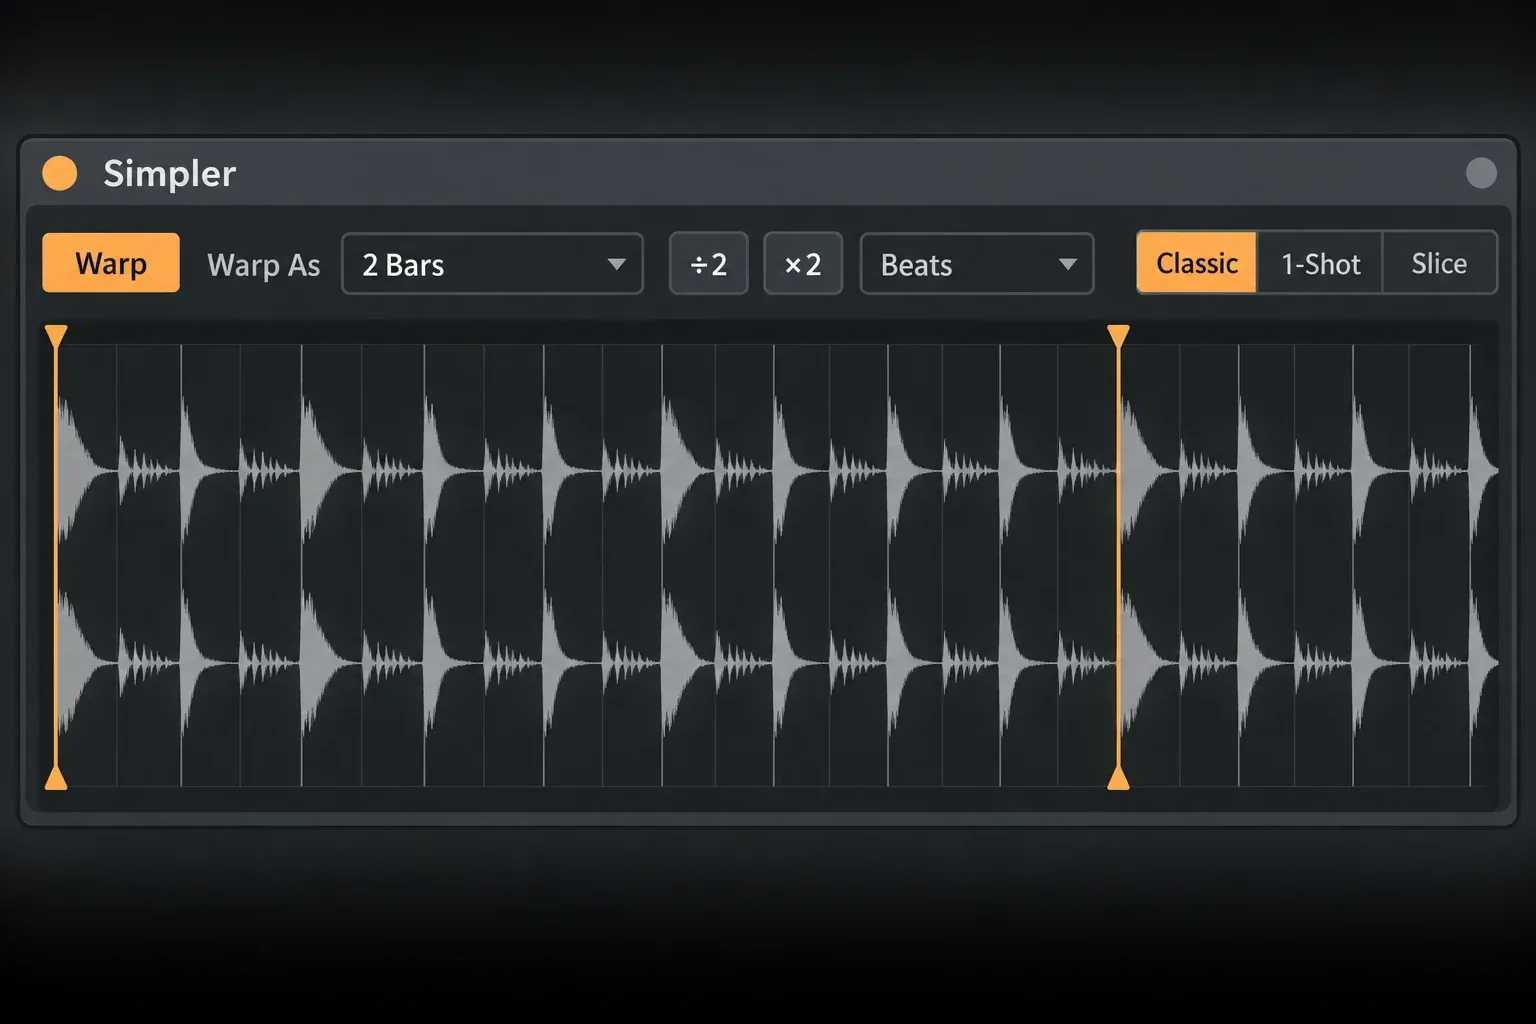Click the top sample start marker triangle
1536x1024 pixels.
tap(56, 335)
